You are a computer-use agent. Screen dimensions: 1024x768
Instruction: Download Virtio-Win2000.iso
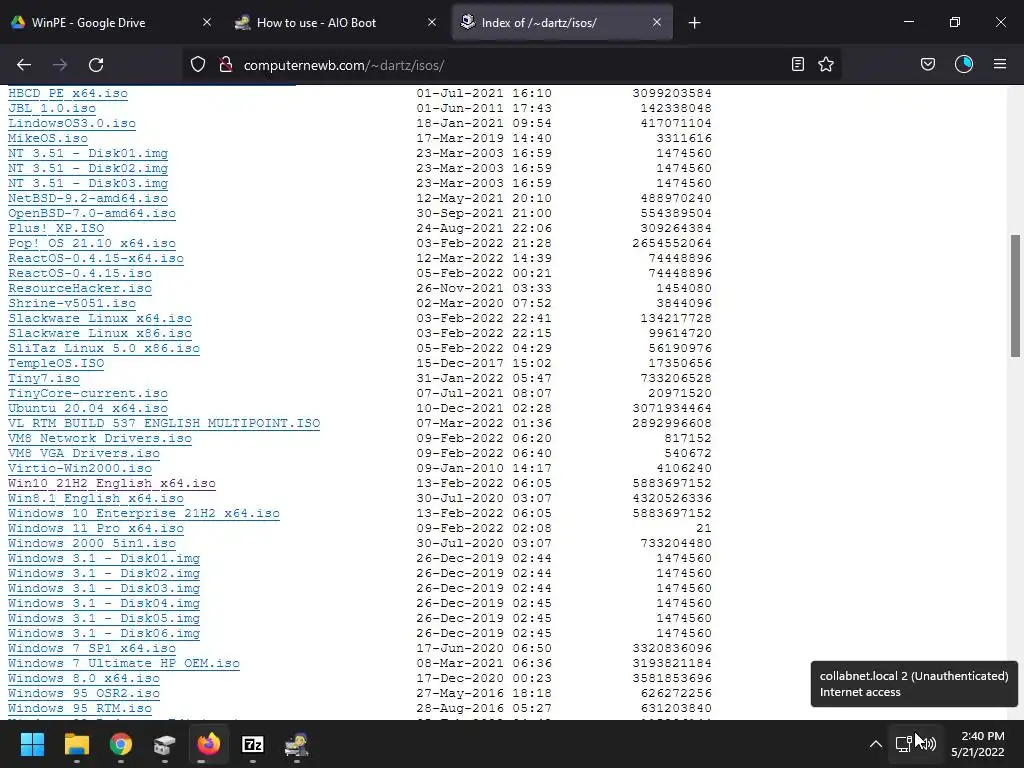pos(80,469)
